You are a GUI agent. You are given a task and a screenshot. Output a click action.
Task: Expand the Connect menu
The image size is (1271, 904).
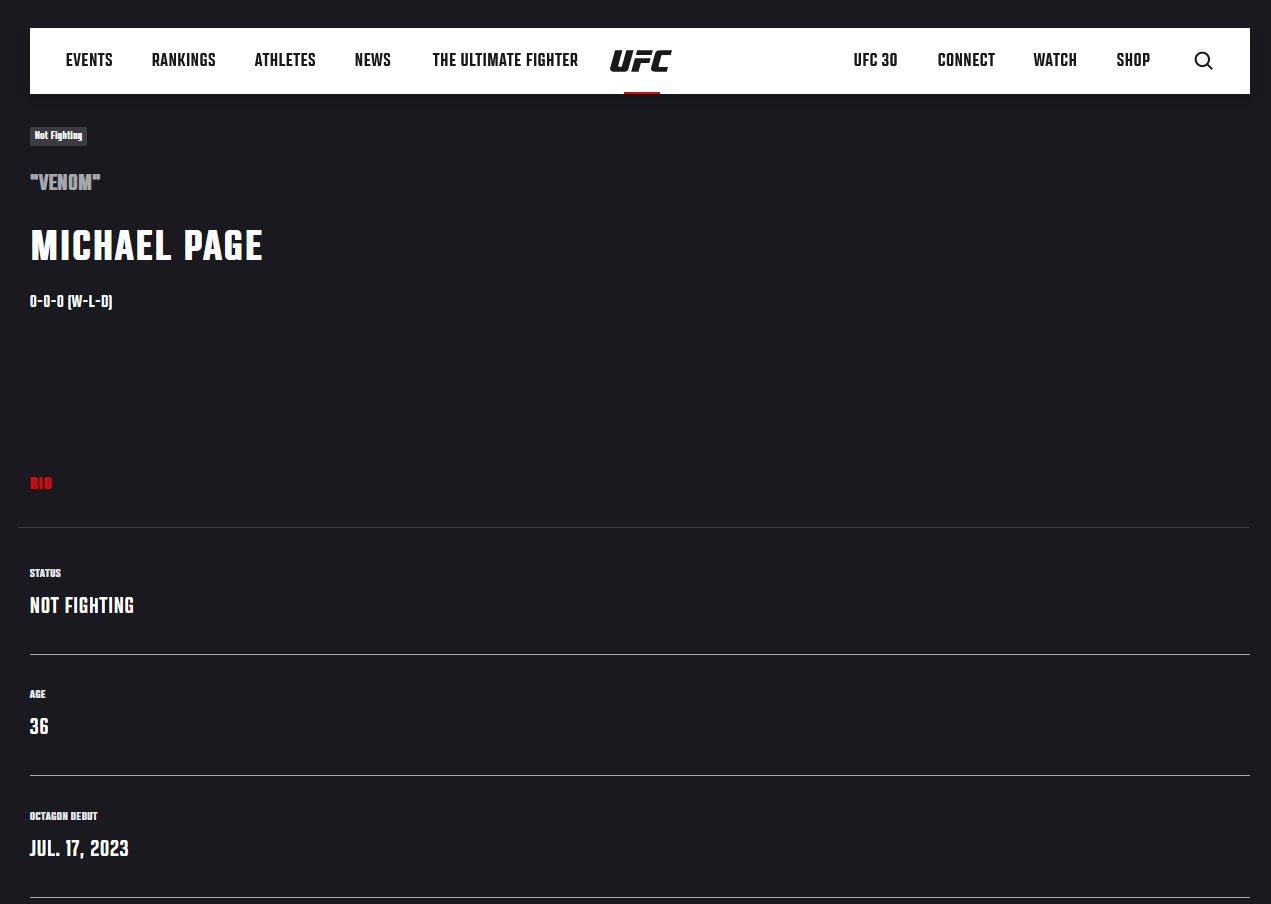(x=966, y=60)
